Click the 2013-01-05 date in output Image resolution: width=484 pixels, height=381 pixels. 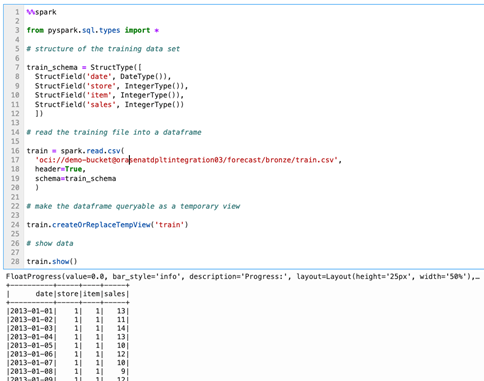(x=31, y=345)
